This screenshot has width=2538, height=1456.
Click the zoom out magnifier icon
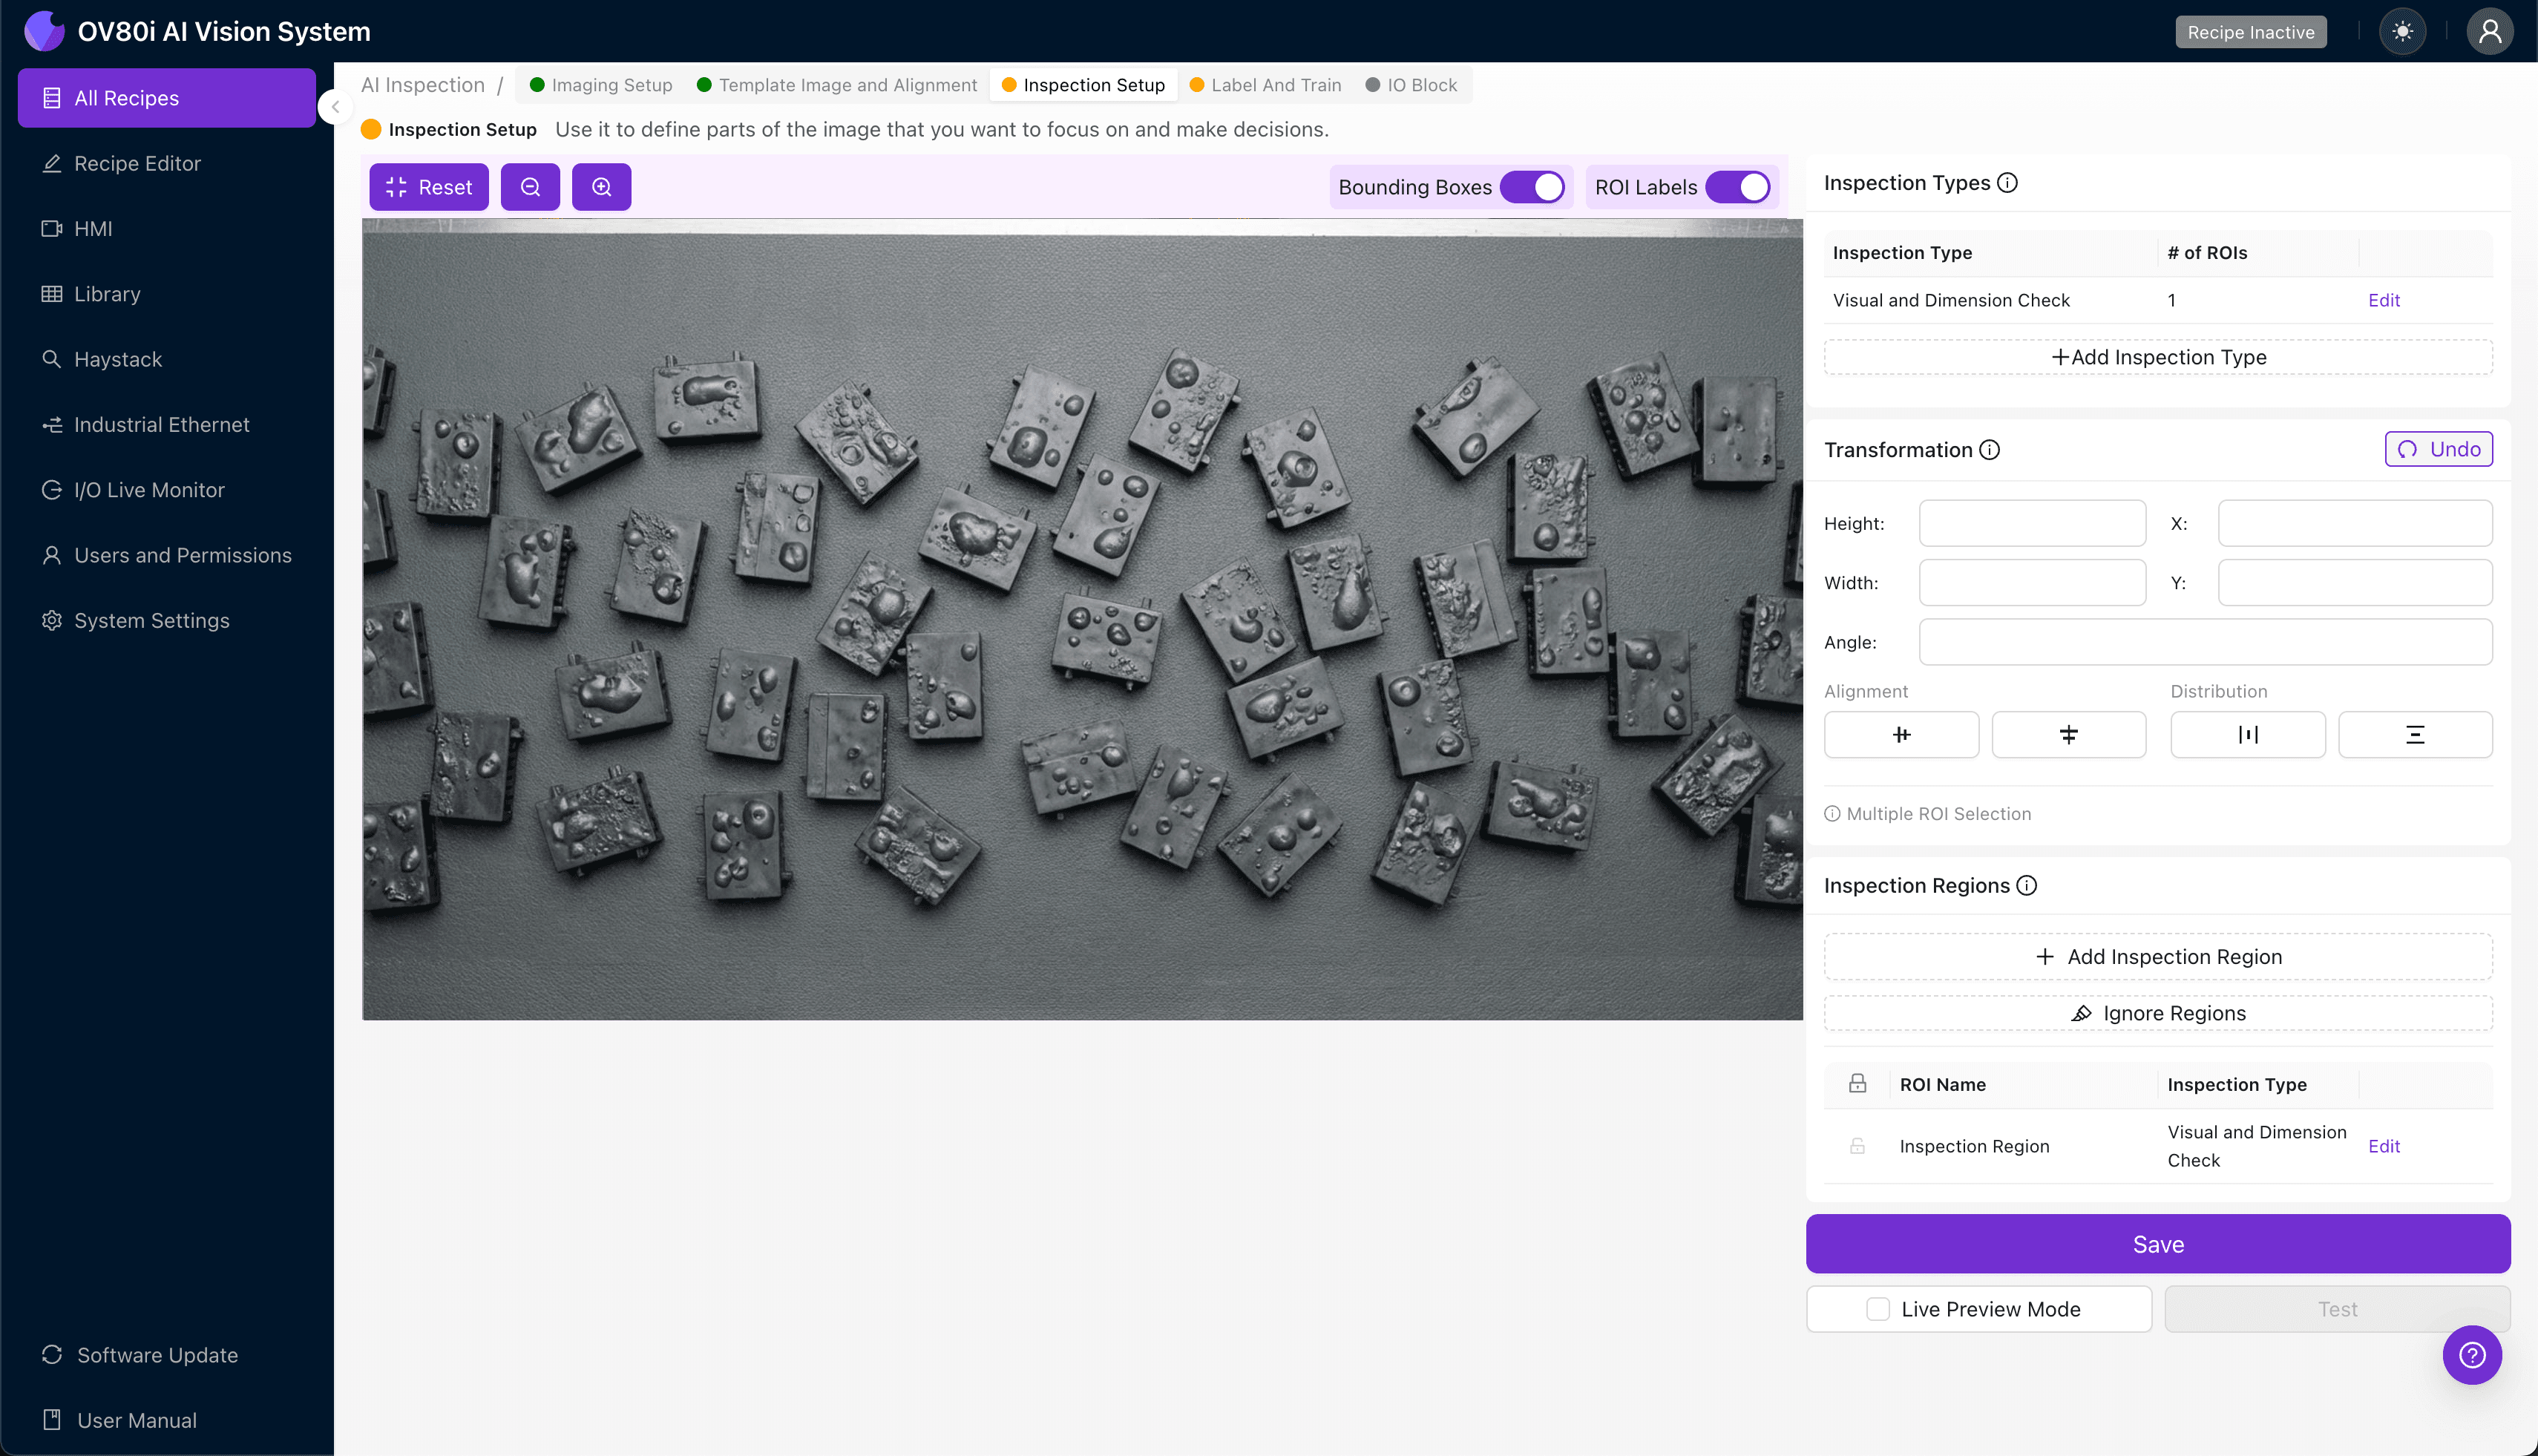coord(530,187)
